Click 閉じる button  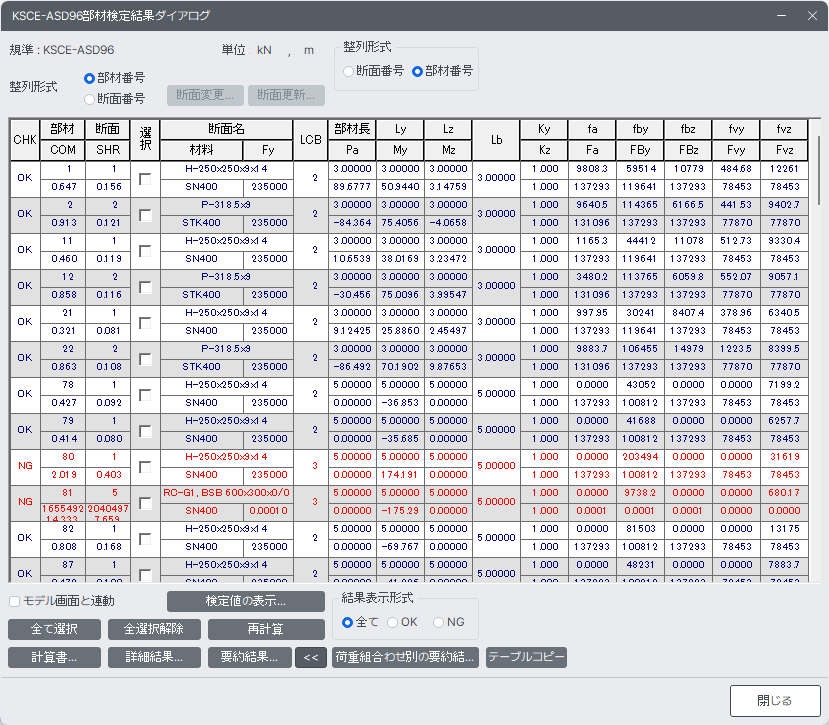pyautogui.click(x=775, y=701)
